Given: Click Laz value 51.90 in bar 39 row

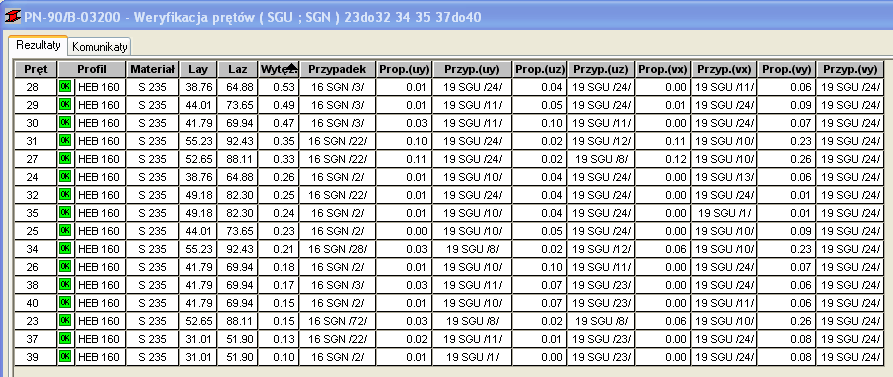Looking at the screenshot, I should pos(238,356).
